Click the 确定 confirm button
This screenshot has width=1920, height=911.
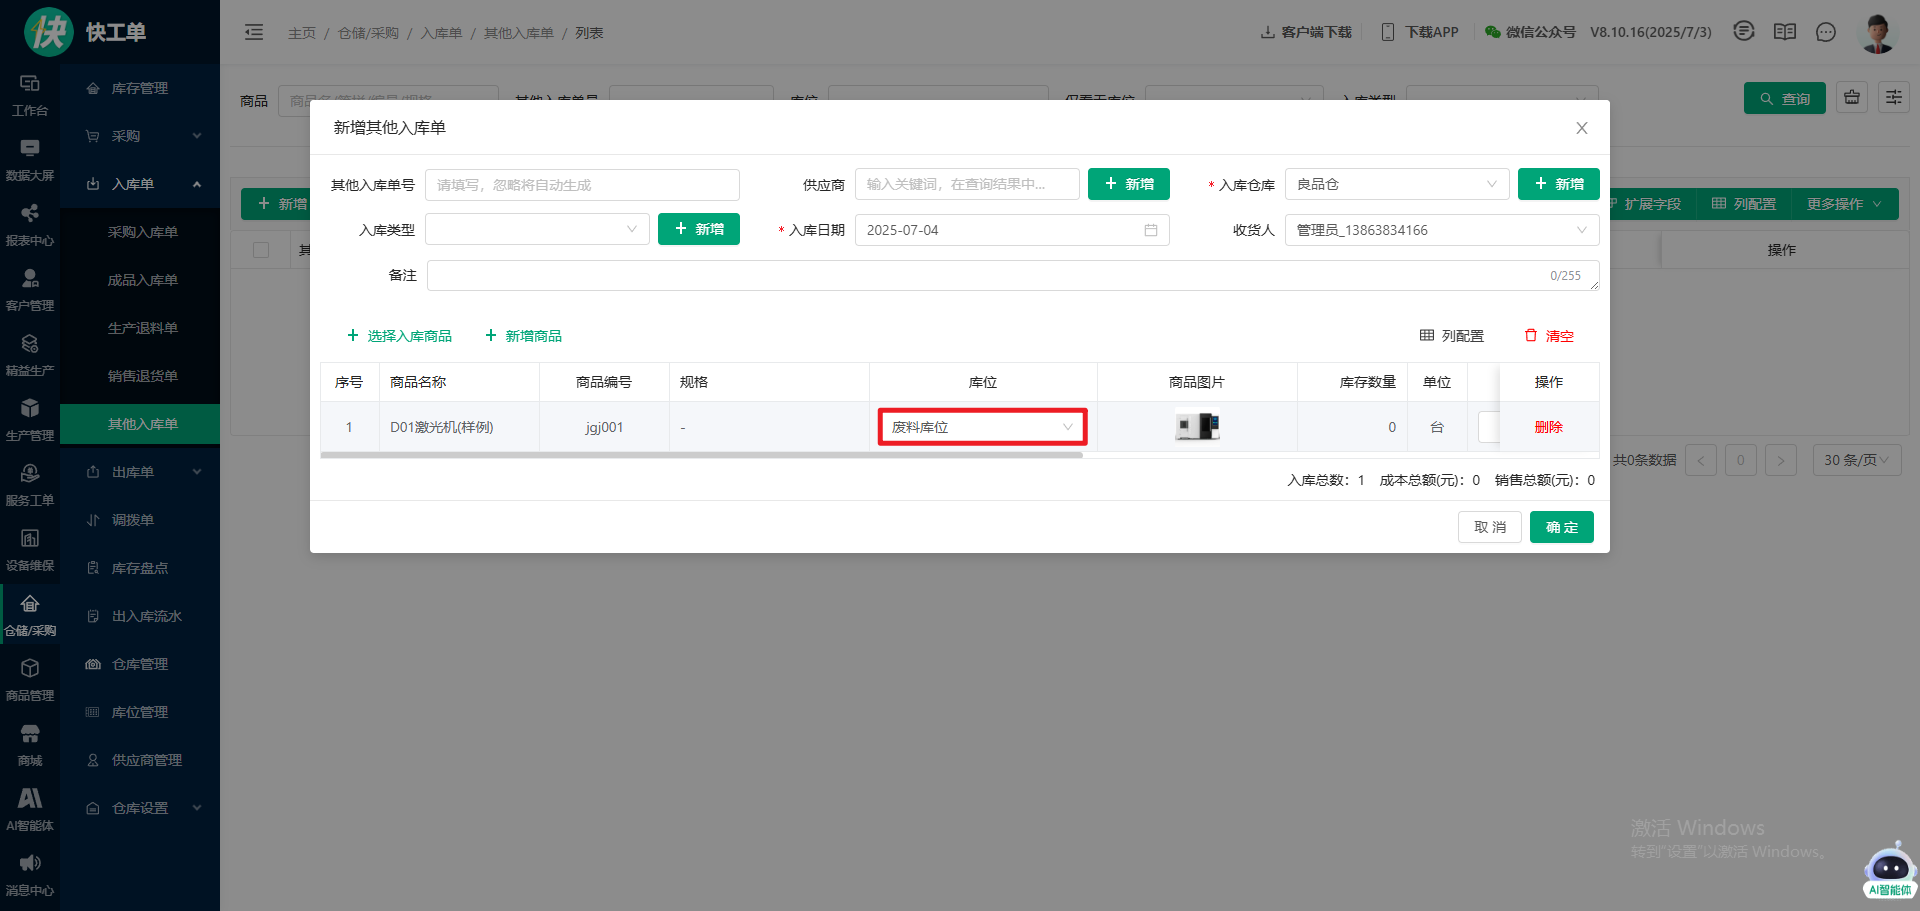(1561, 527)
